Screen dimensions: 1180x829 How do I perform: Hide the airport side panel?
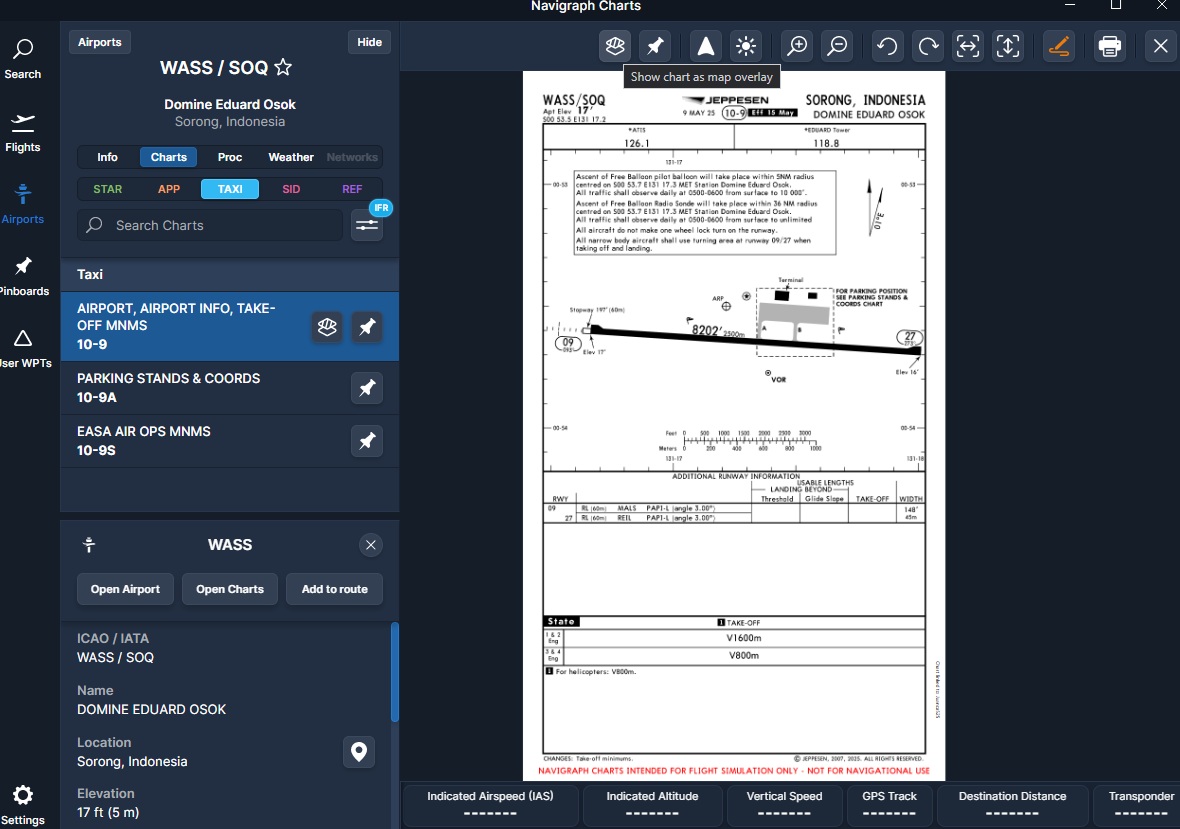coord(369,42)
